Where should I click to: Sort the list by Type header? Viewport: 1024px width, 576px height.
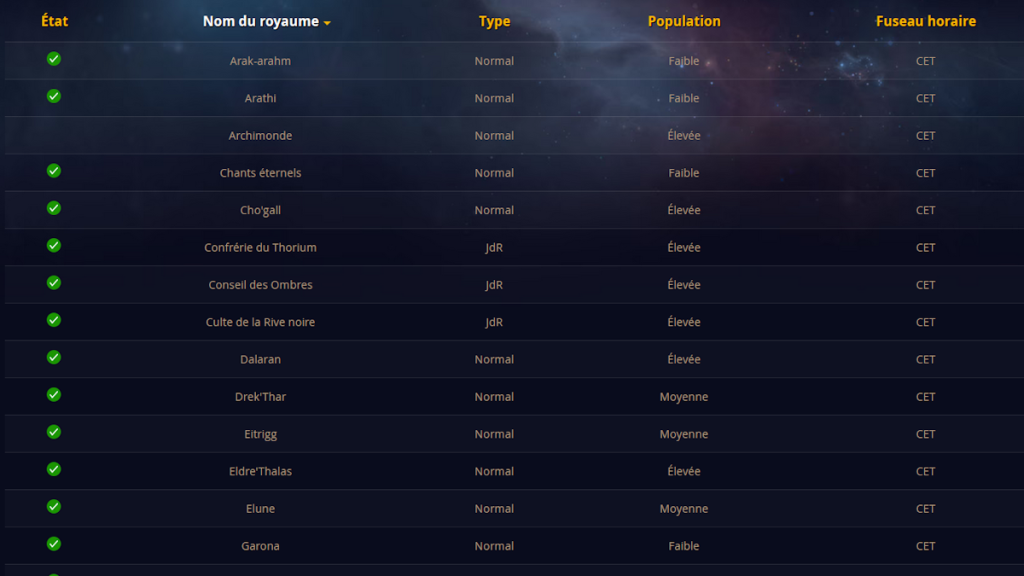pyautogui.click(x=494, y=21)
